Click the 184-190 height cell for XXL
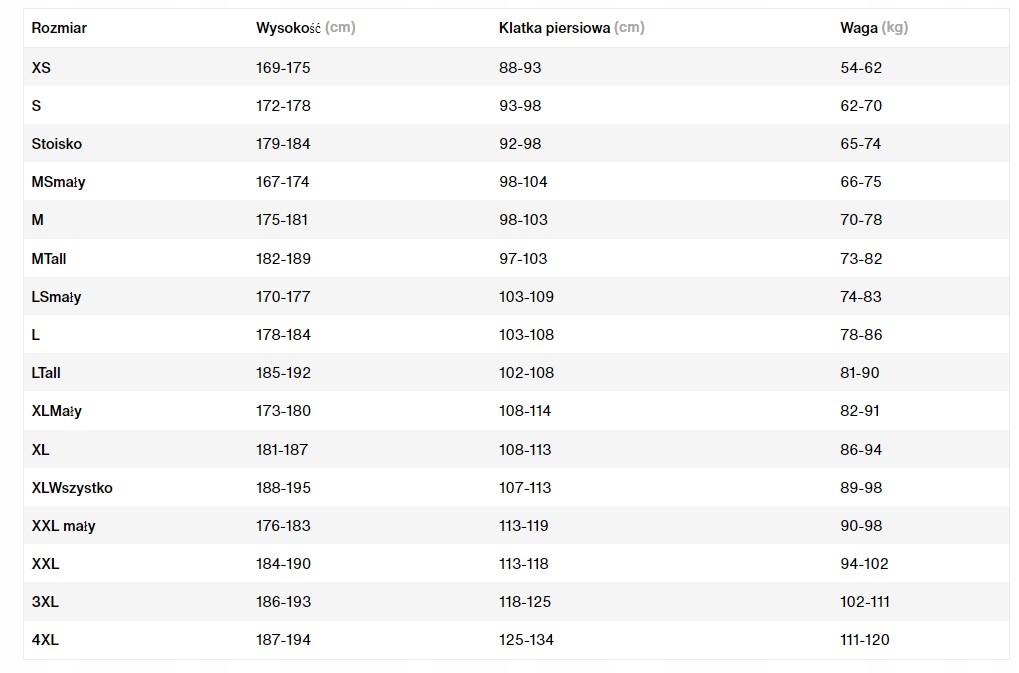1019x673 pixels. coord(283,564)
